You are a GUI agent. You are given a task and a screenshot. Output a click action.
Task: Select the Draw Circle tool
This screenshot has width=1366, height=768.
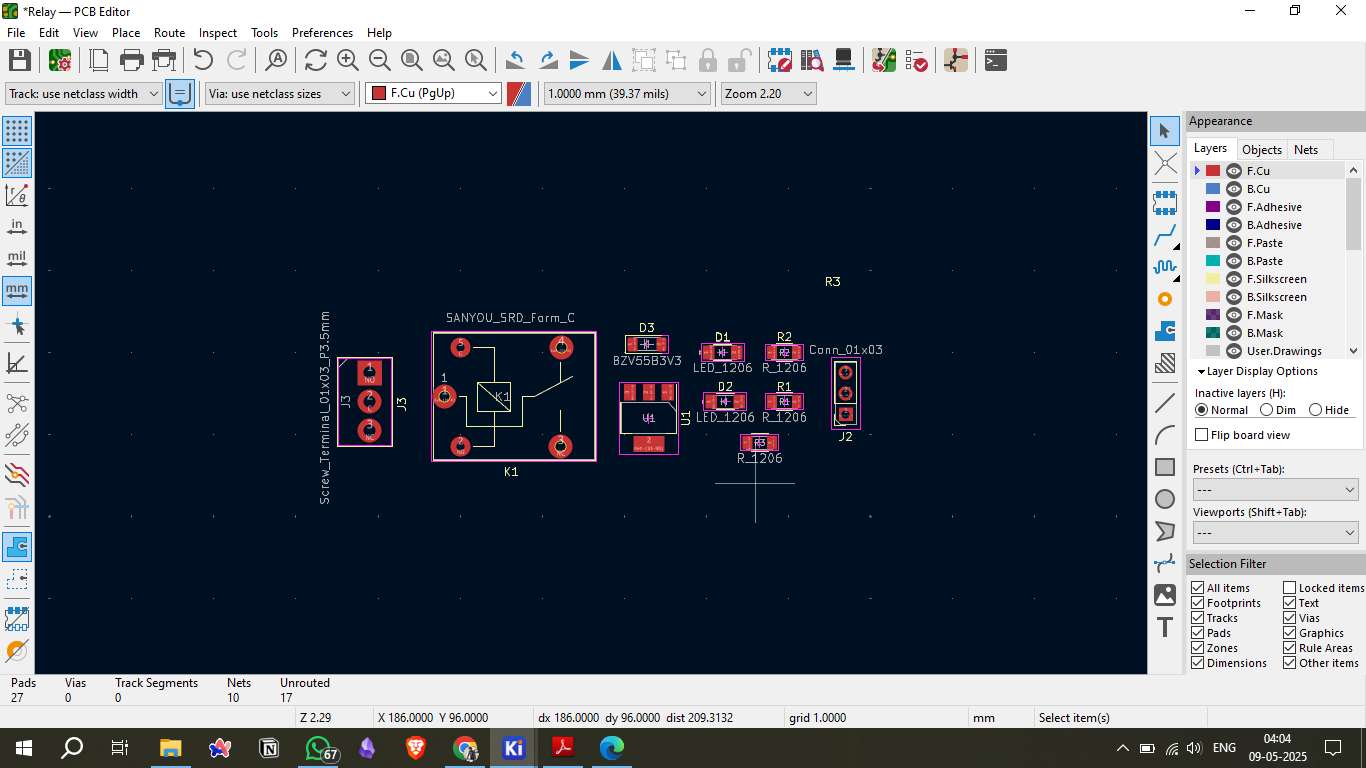point(1165,499)
